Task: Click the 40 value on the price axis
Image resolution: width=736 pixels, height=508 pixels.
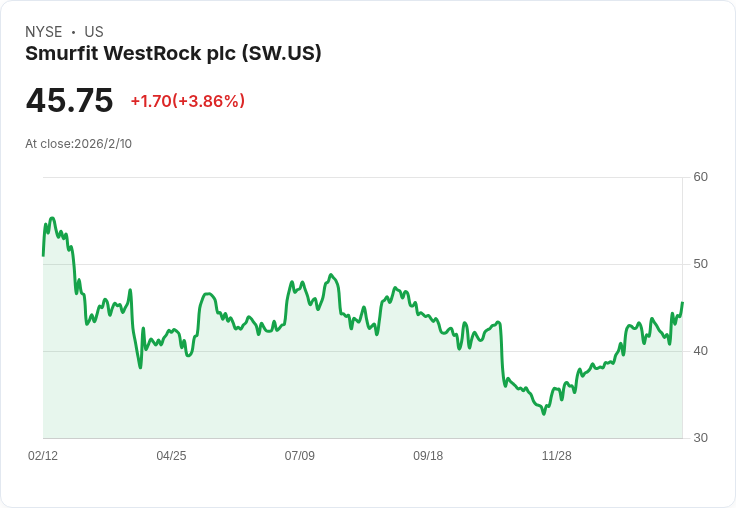Action: tap(700, 351)
